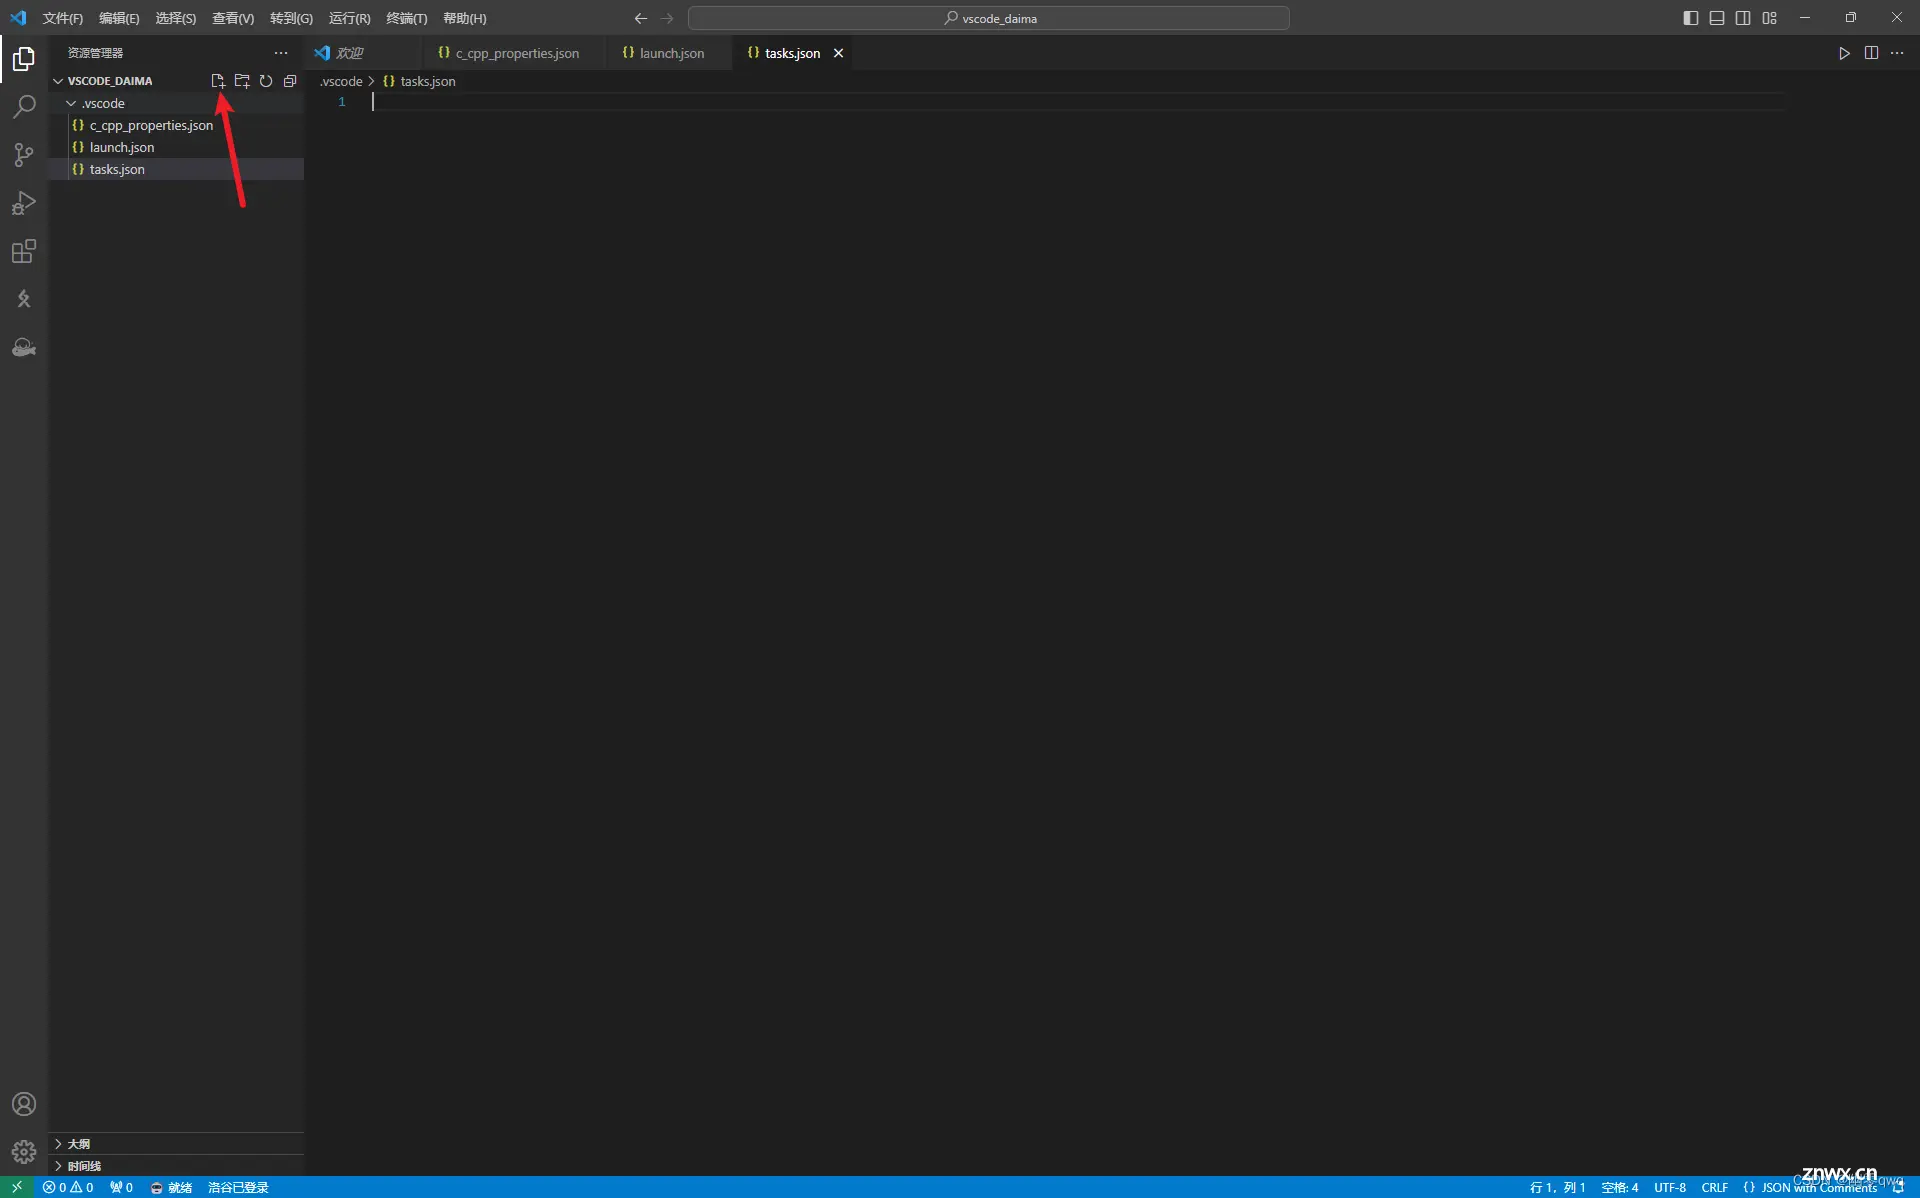This screenshot has height=1198, width=1920.
Task: Open the 文件(F) menu
Action: [x=62, y=18]
